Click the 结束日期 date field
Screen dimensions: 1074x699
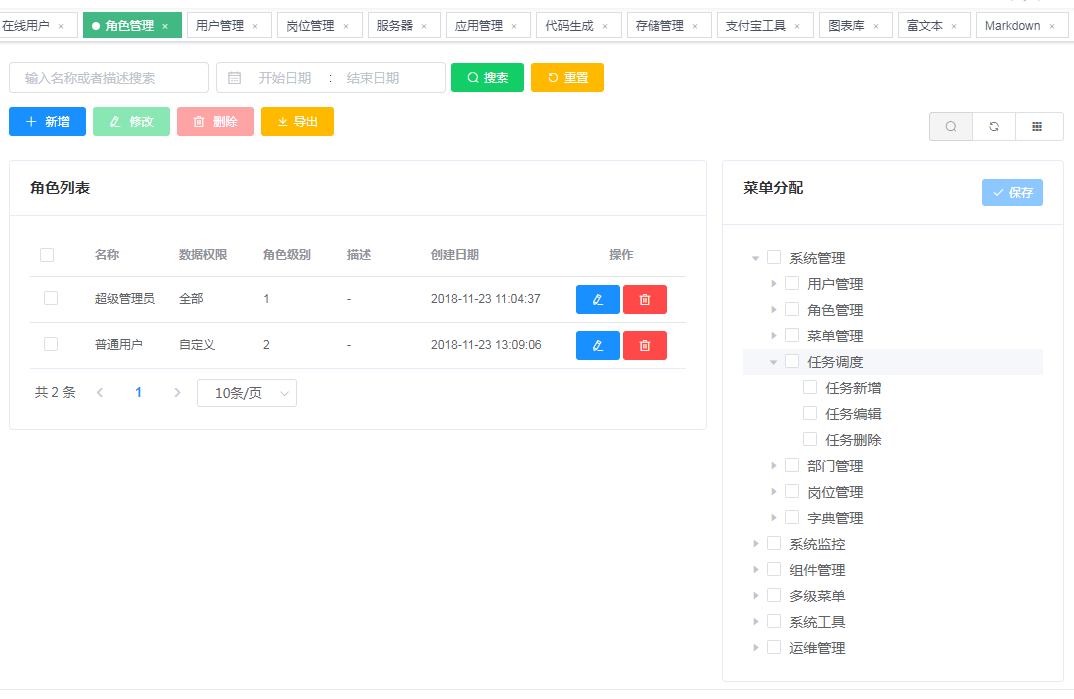[x=373, y=78]
